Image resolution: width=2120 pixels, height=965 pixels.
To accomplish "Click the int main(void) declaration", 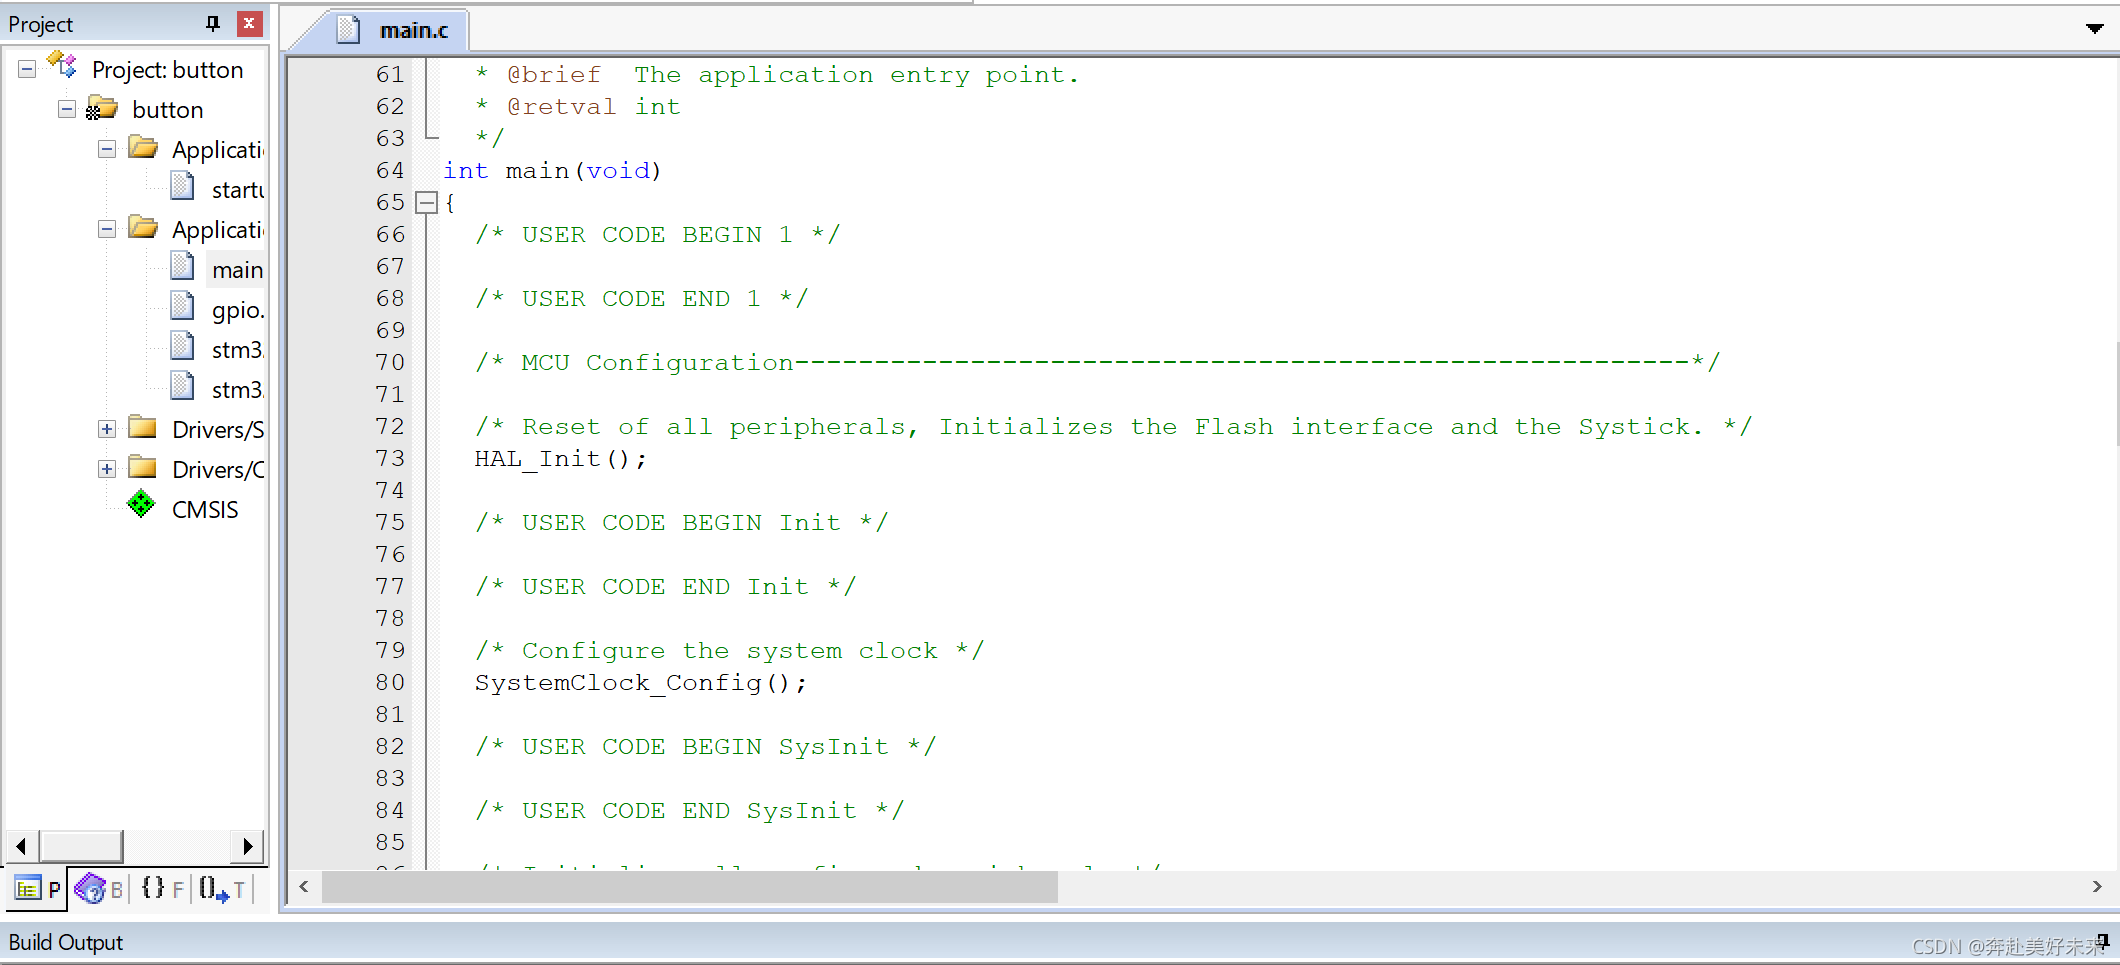I will [552, 171].
